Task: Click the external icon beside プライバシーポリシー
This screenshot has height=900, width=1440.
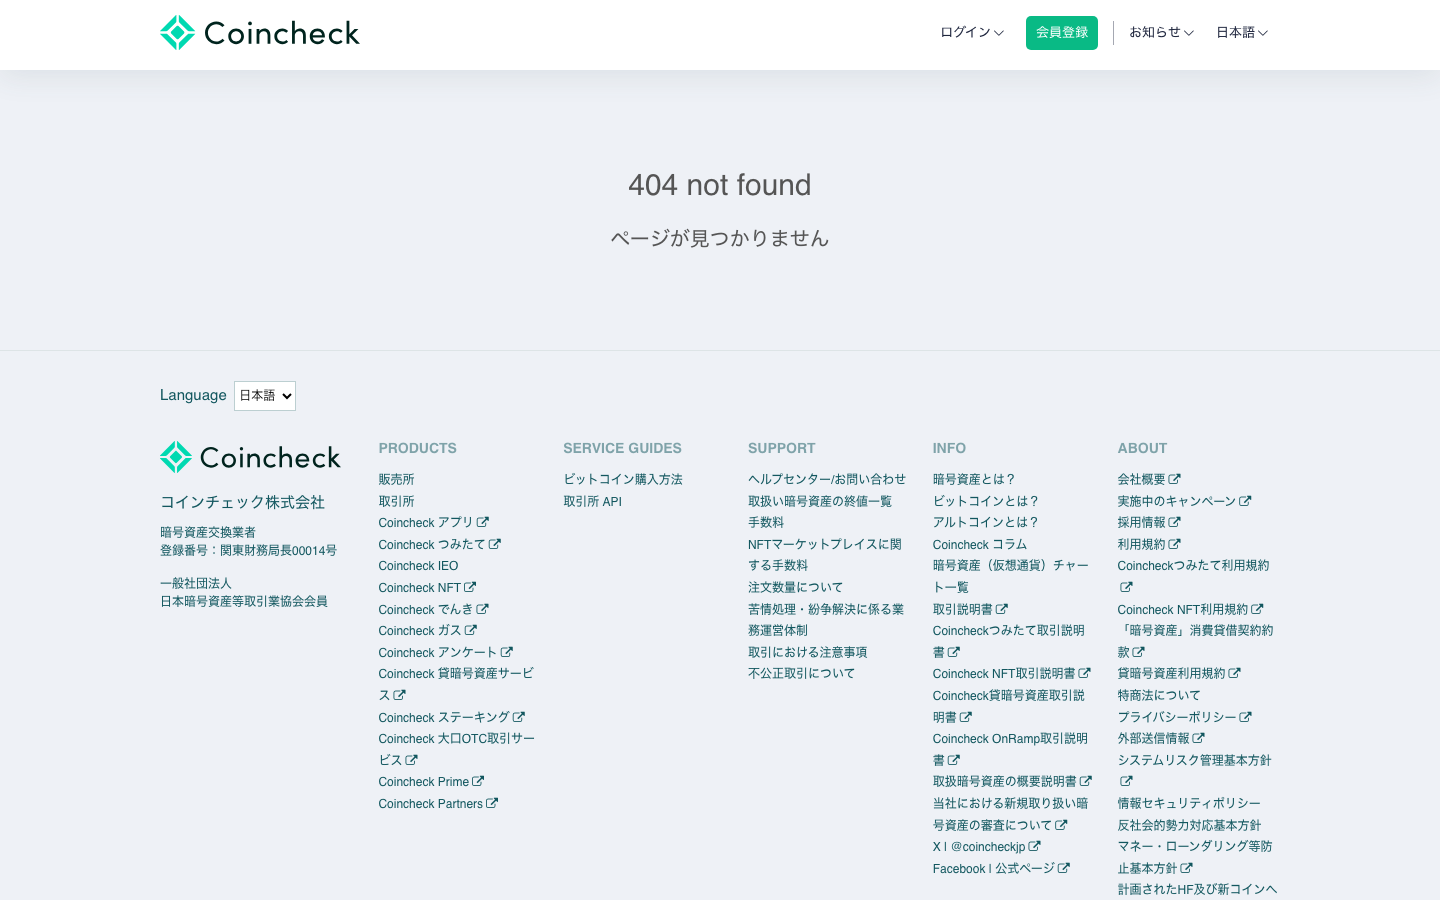Action: point(1246,717)
